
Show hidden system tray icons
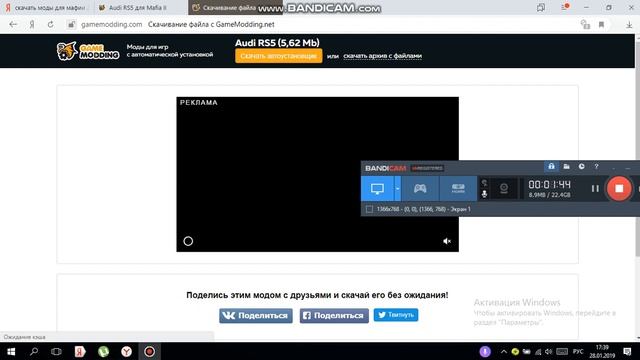504,351
